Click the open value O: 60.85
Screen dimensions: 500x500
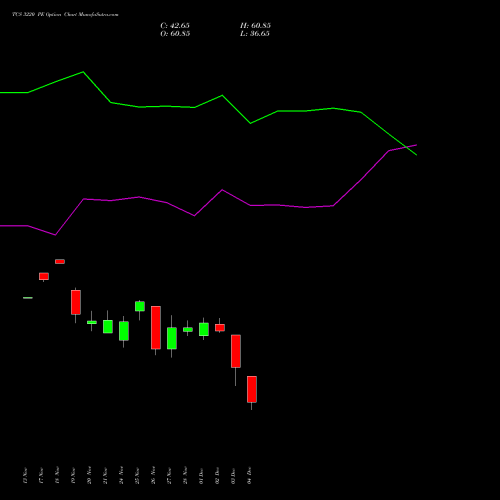[x=175, y=34]
